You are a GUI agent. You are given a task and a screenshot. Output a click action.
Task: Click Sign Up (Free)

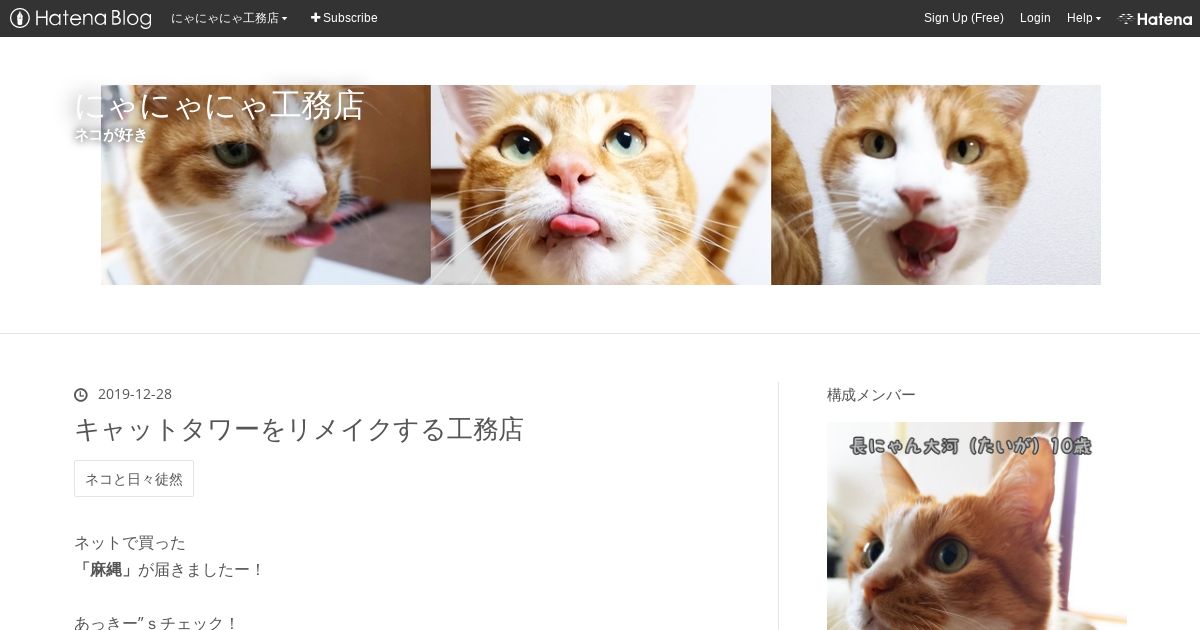[x=963, y=18]
